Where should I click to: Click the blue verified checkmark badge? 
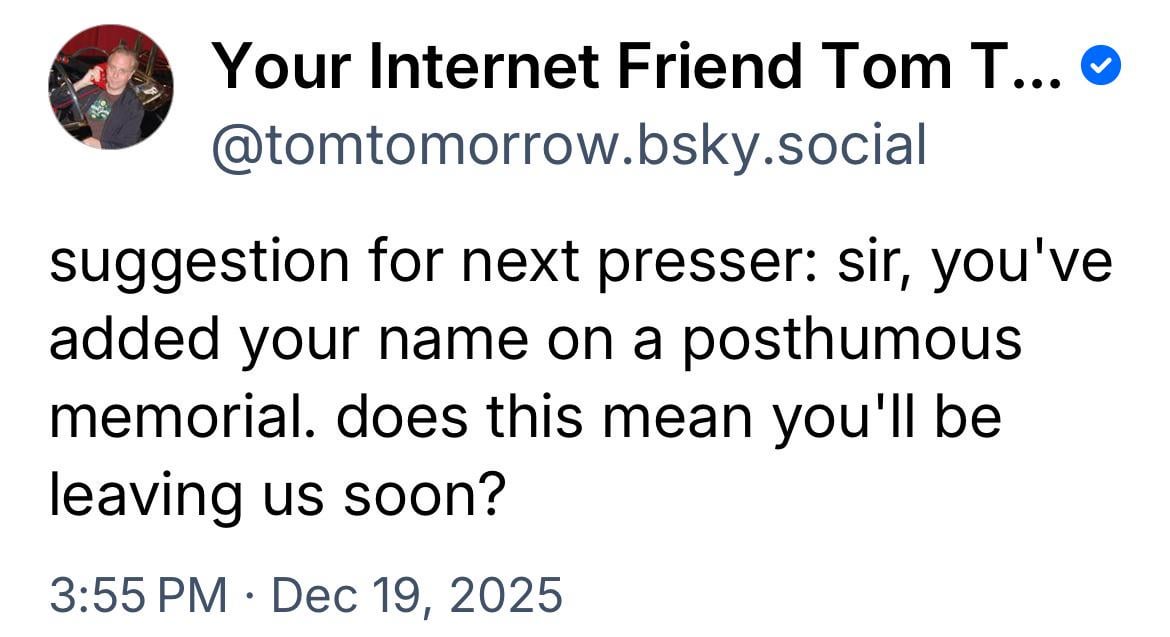click(x=1102, y=68)
